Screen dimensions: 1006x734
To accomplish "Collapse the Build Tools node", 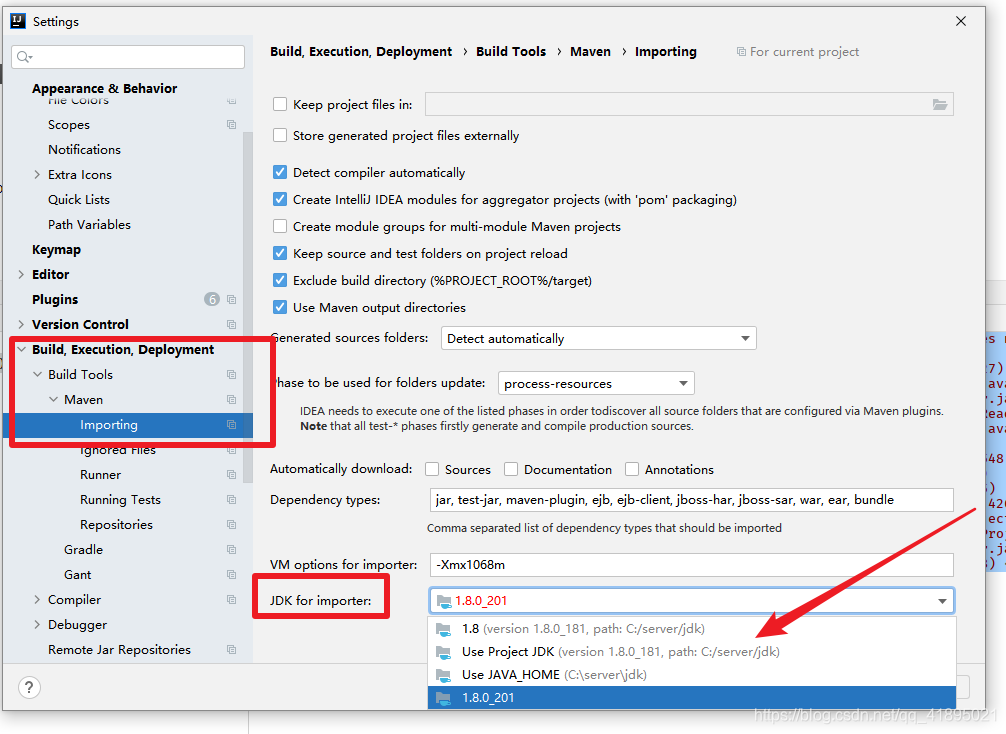I will (x=37, y=375).
